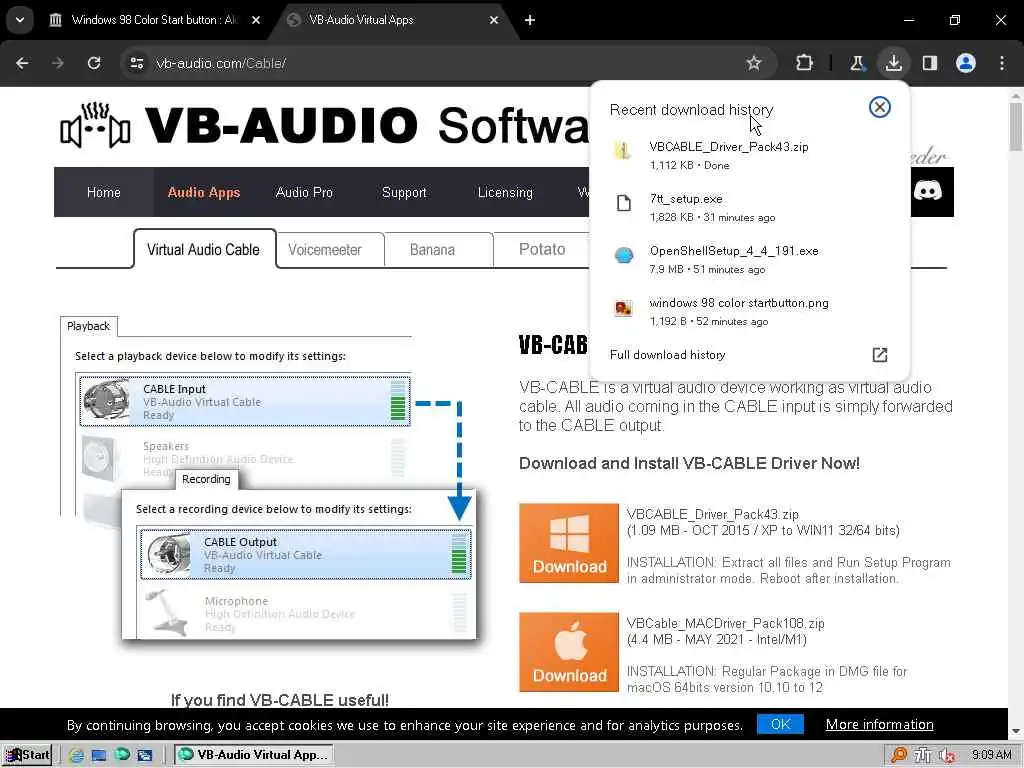The image size is (1024, 768).
Task: Open Audio Pro navigation item
Action: (x=304, y=193)
